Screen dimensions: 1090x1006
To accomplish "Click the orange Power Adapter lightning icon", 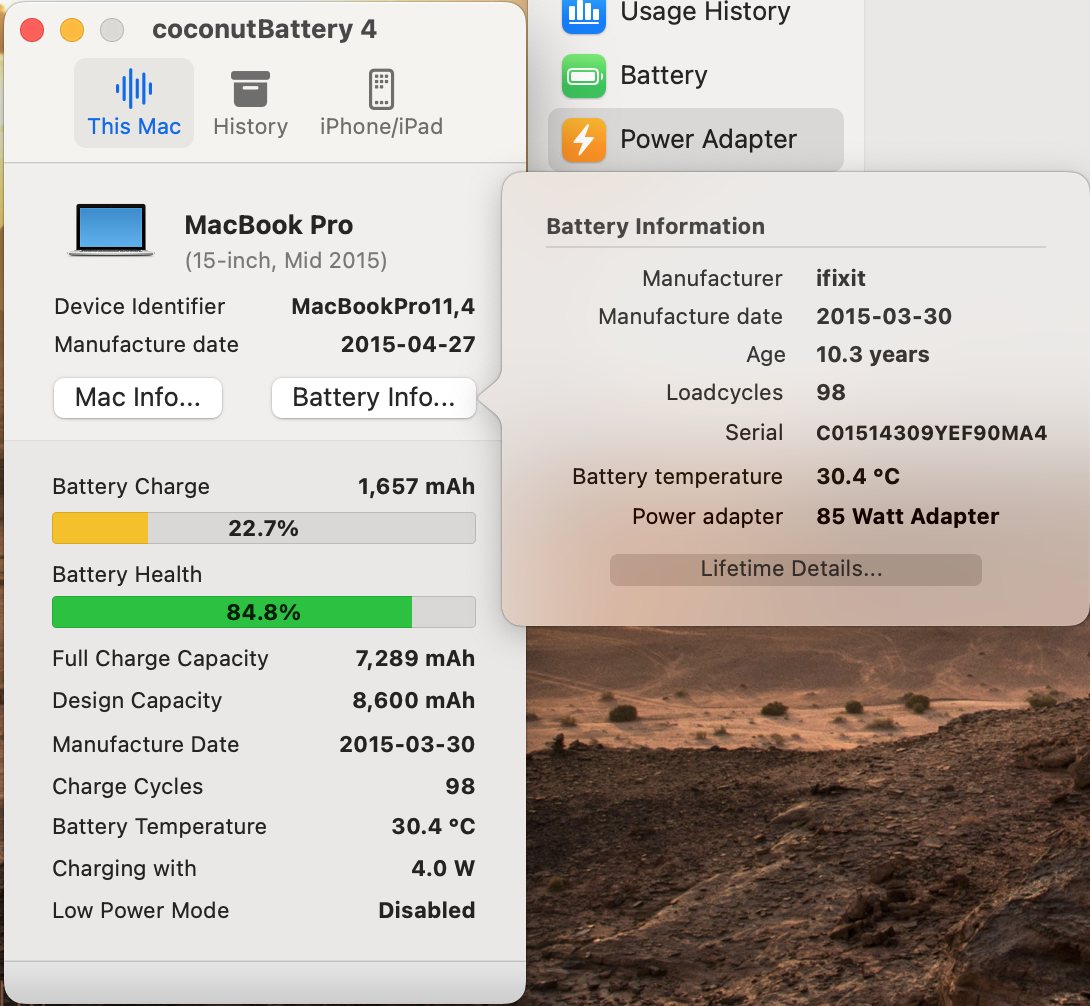I will pyautogui.click(x=584, y=140).
